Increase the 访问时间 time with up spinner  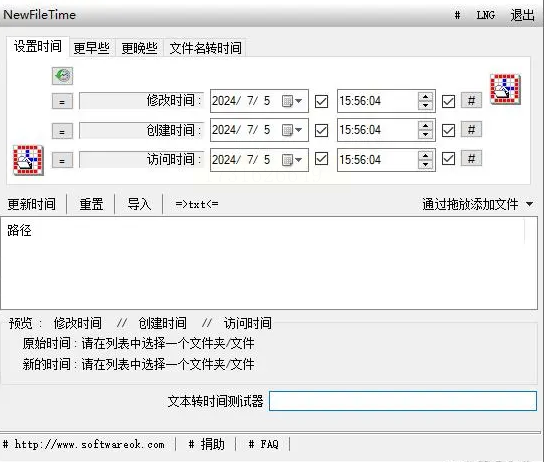click(x=425, y=155)
